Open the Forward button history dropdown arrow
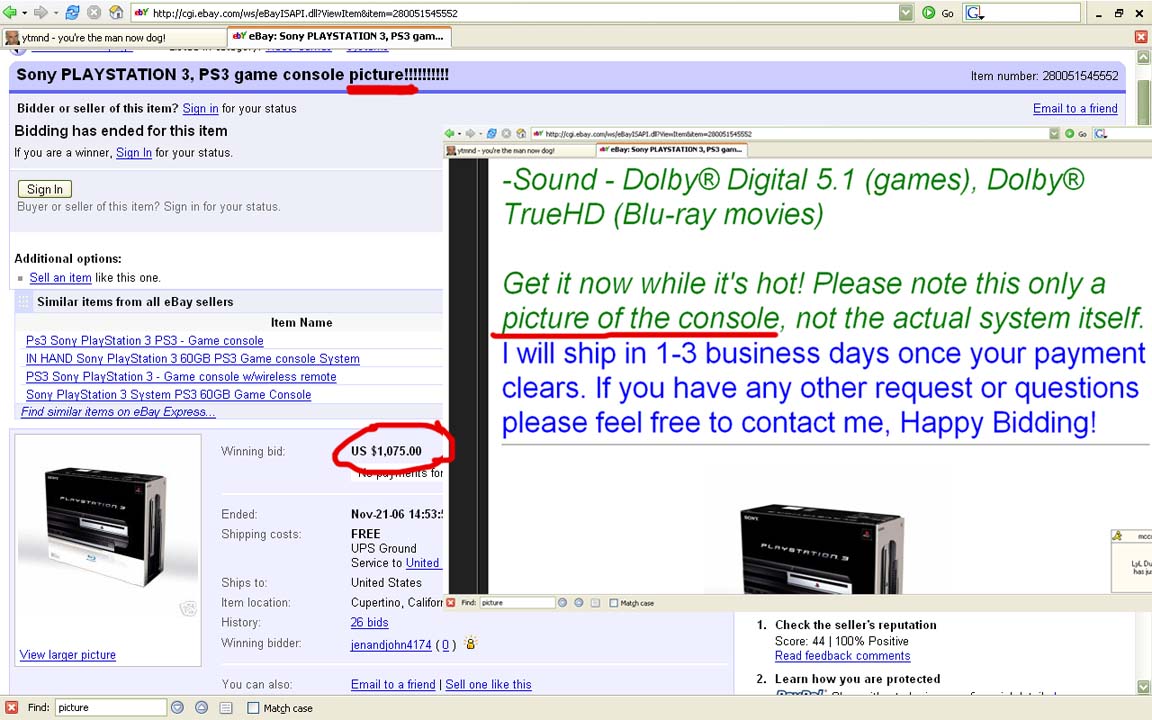1152x720 pixels. [54, 12]
